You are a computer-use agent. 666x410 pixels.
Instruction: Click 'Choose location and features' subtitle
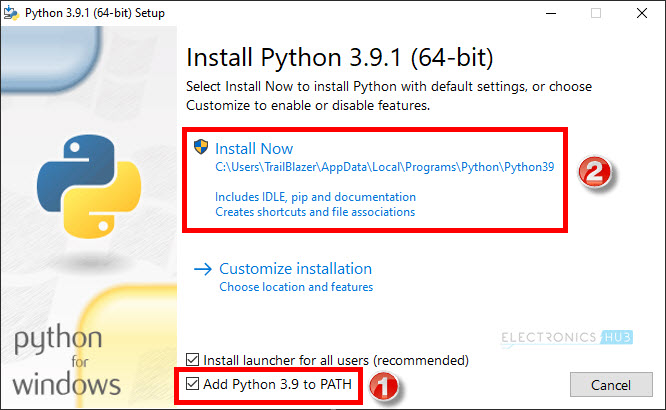point(296,288)
